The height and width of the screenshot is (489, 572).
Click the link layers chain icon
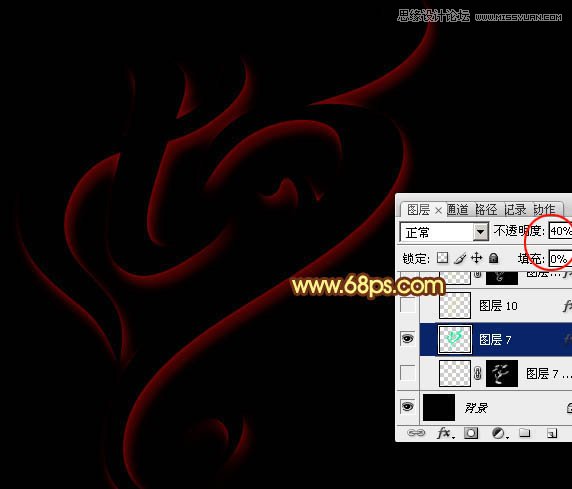[x=416, y=433]
